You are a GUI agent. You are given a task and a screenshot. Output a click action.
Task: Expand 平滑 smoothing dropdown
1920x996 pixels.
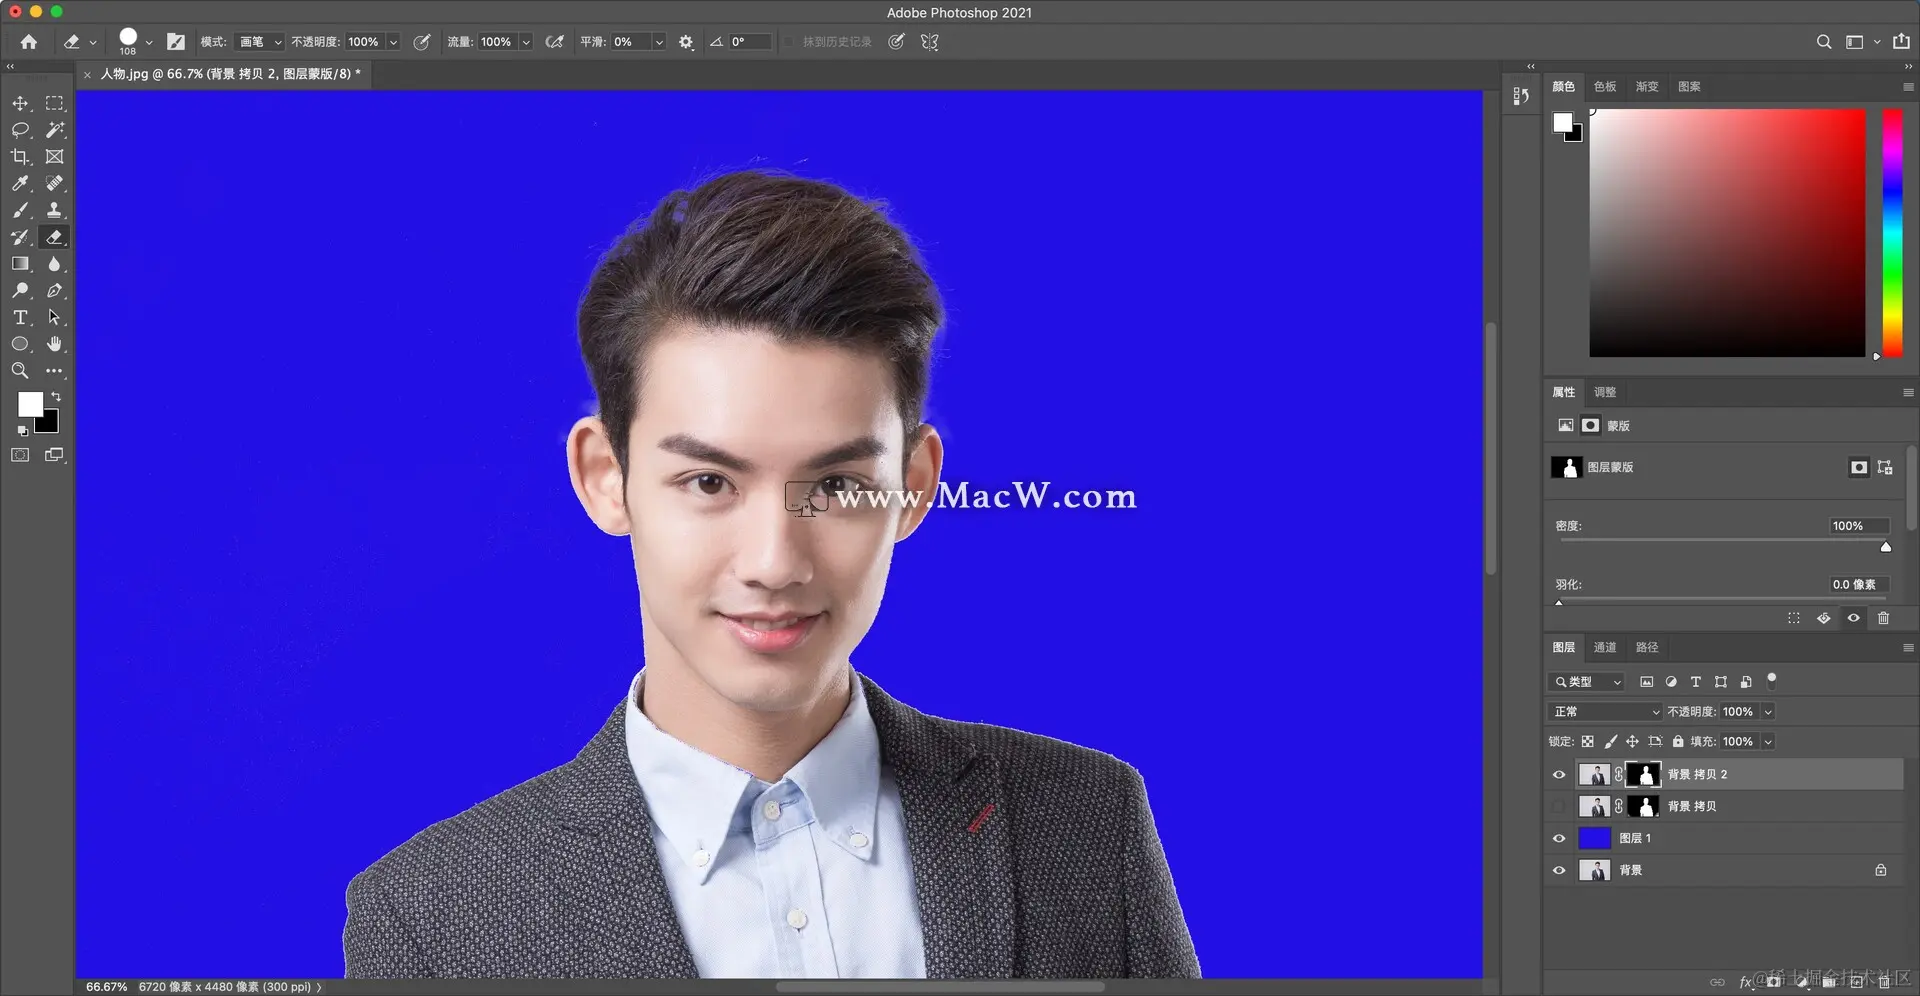[659, 42]
